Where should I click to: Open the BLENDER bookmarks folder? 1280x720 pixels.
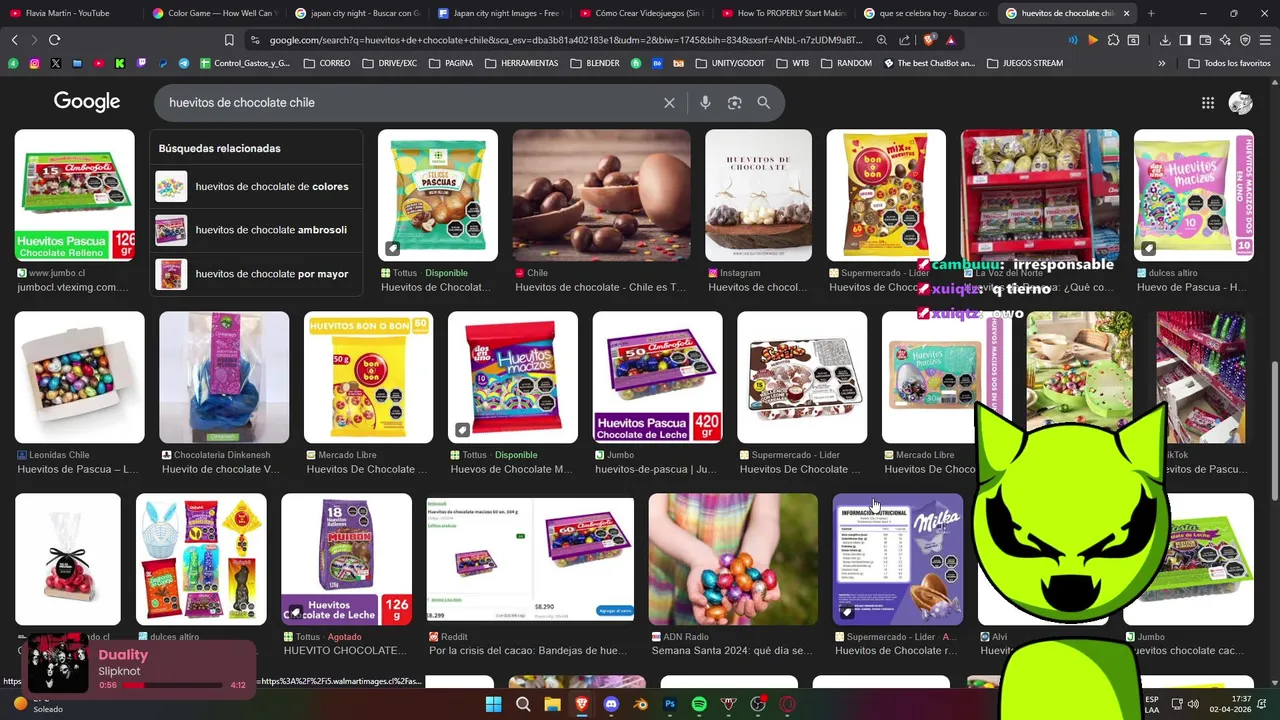[x=594, y=63]
